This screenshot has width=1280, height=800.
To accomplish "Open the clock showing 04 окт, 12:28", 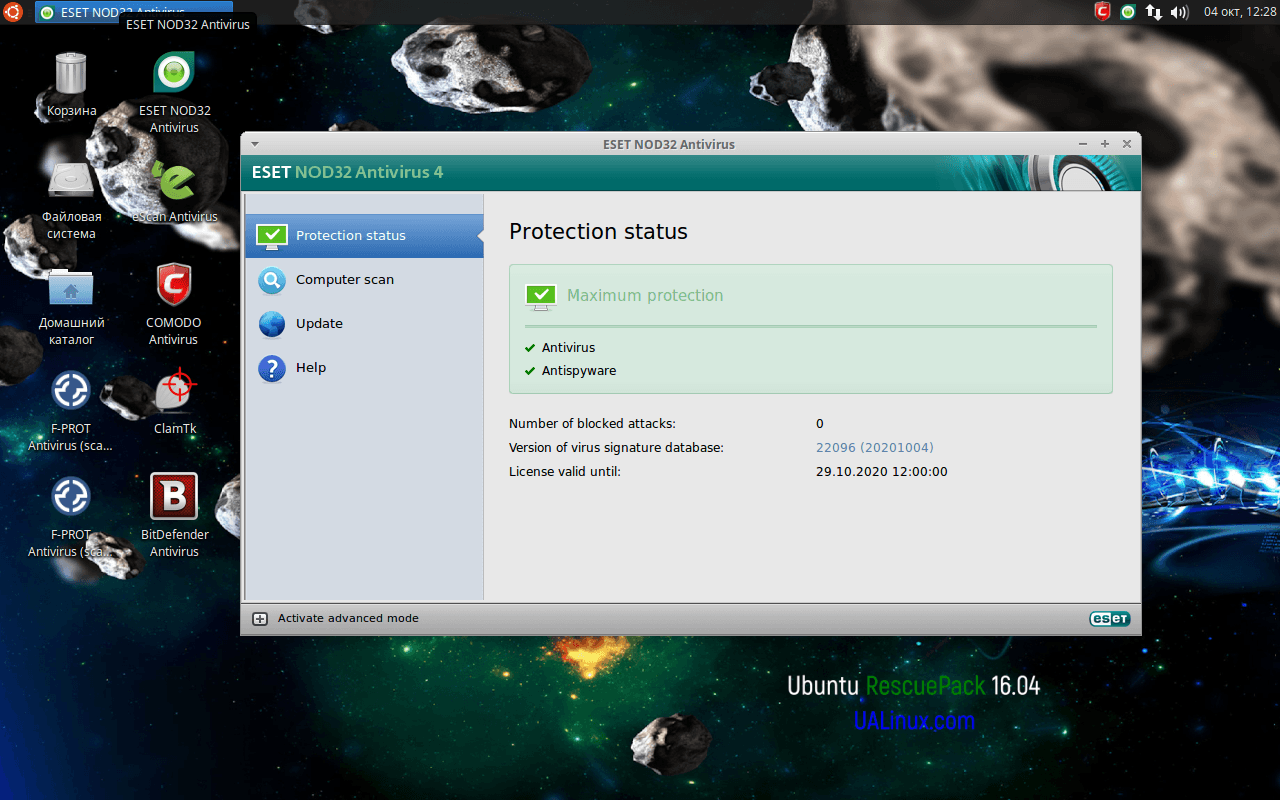I will [x=1239, y=12].
